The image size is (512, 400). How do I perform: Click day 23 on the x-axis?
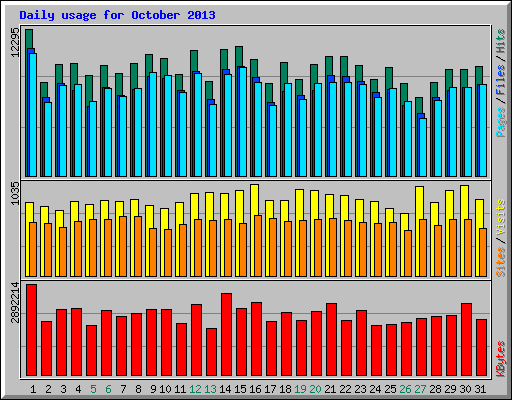click(x=360, y=389)
